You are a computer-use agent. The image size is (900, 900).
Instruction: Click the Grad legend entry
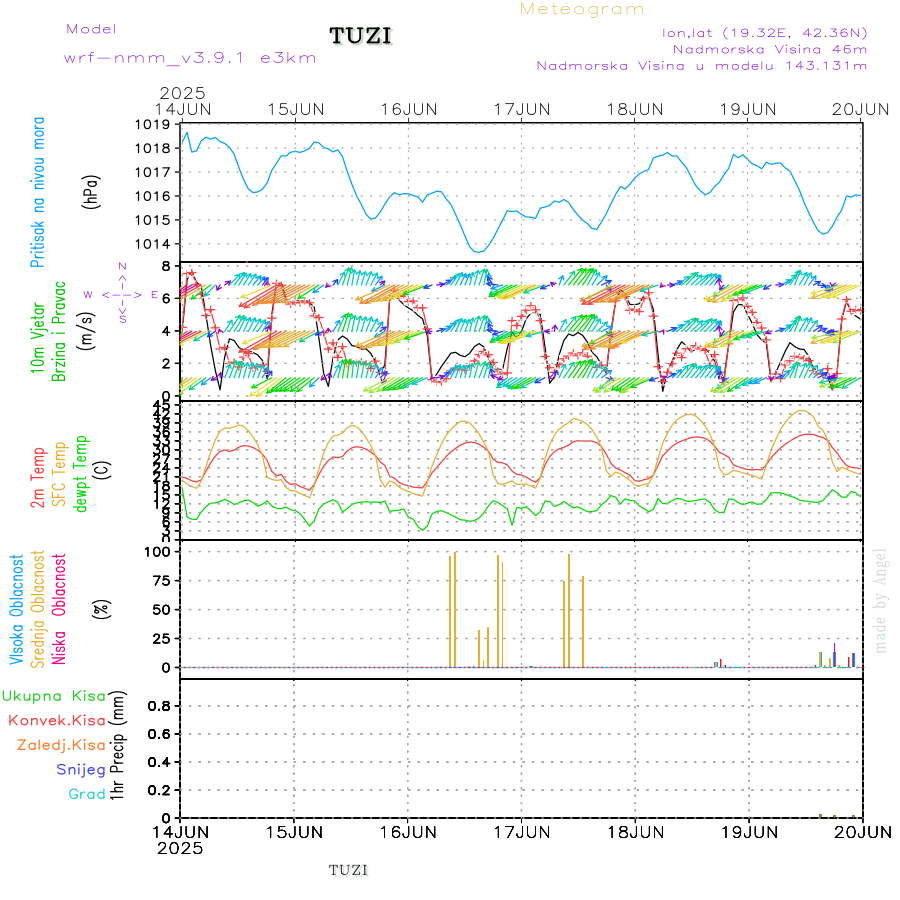point(86,794)
